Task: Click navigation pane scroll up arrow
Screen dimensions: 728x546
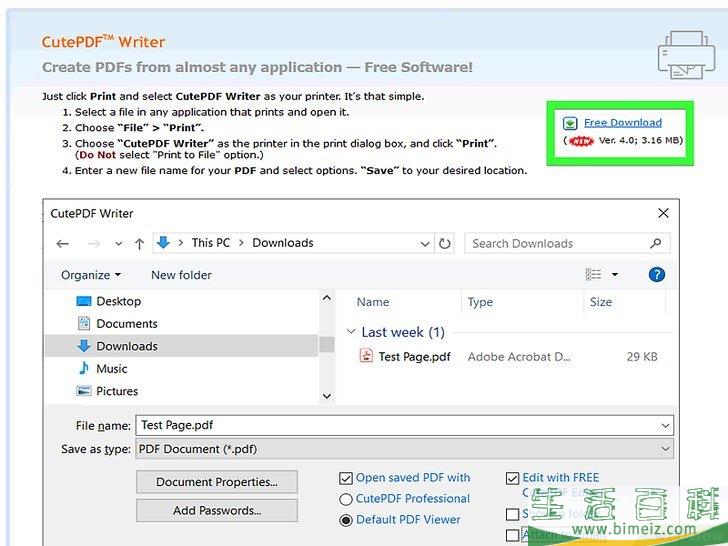Action: pyautogui.click(x=327, y=298)
